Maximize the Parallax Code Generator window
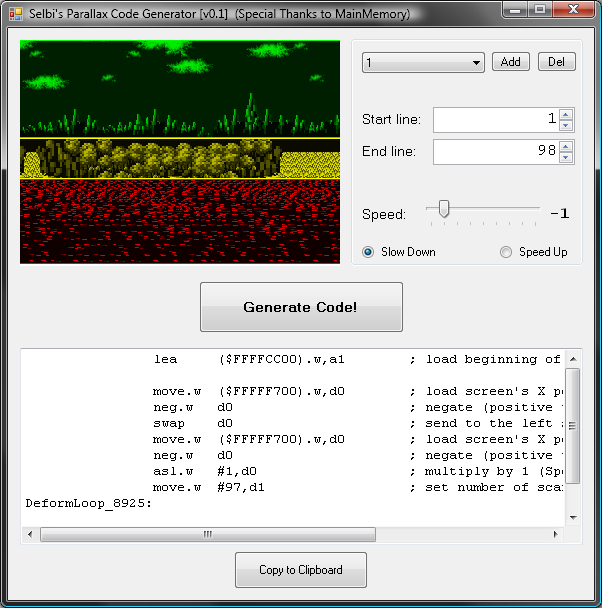 pyautogui.click(x=540, y=10)
